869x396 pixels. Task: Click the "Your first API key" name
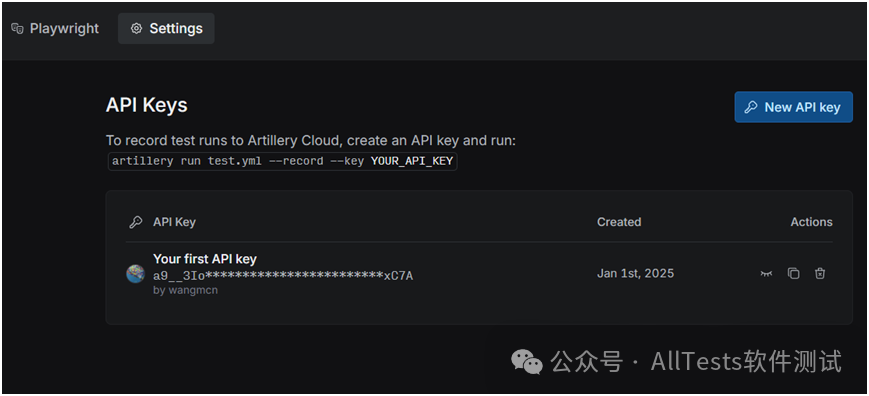point(205,259)
